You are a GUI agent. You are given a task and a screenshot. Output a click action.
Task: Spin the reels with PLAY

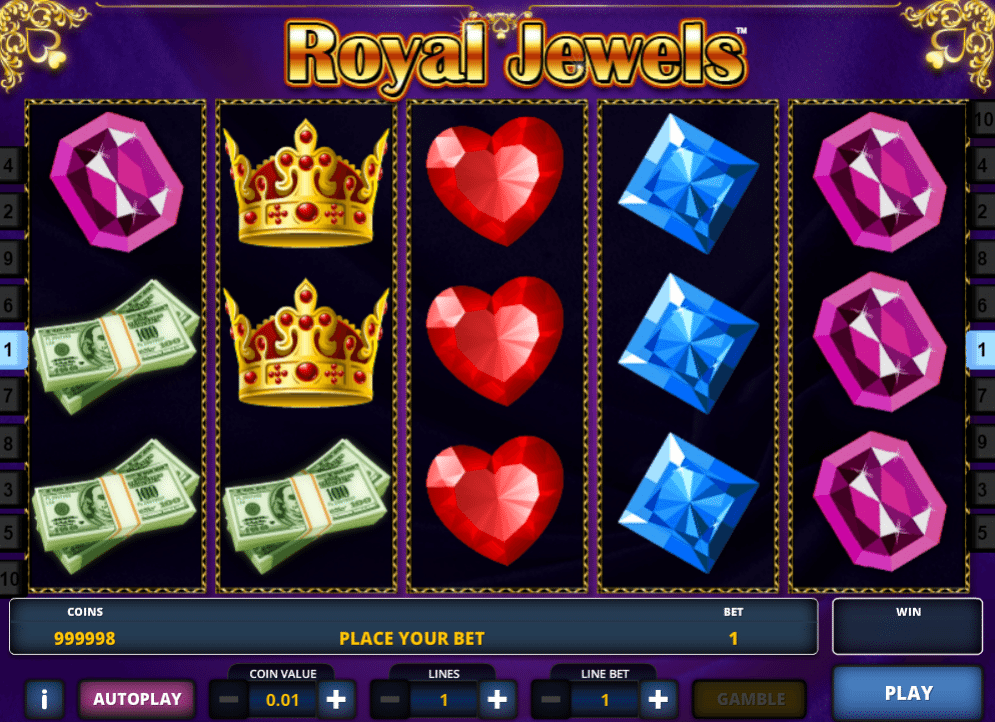pos(907,693)
